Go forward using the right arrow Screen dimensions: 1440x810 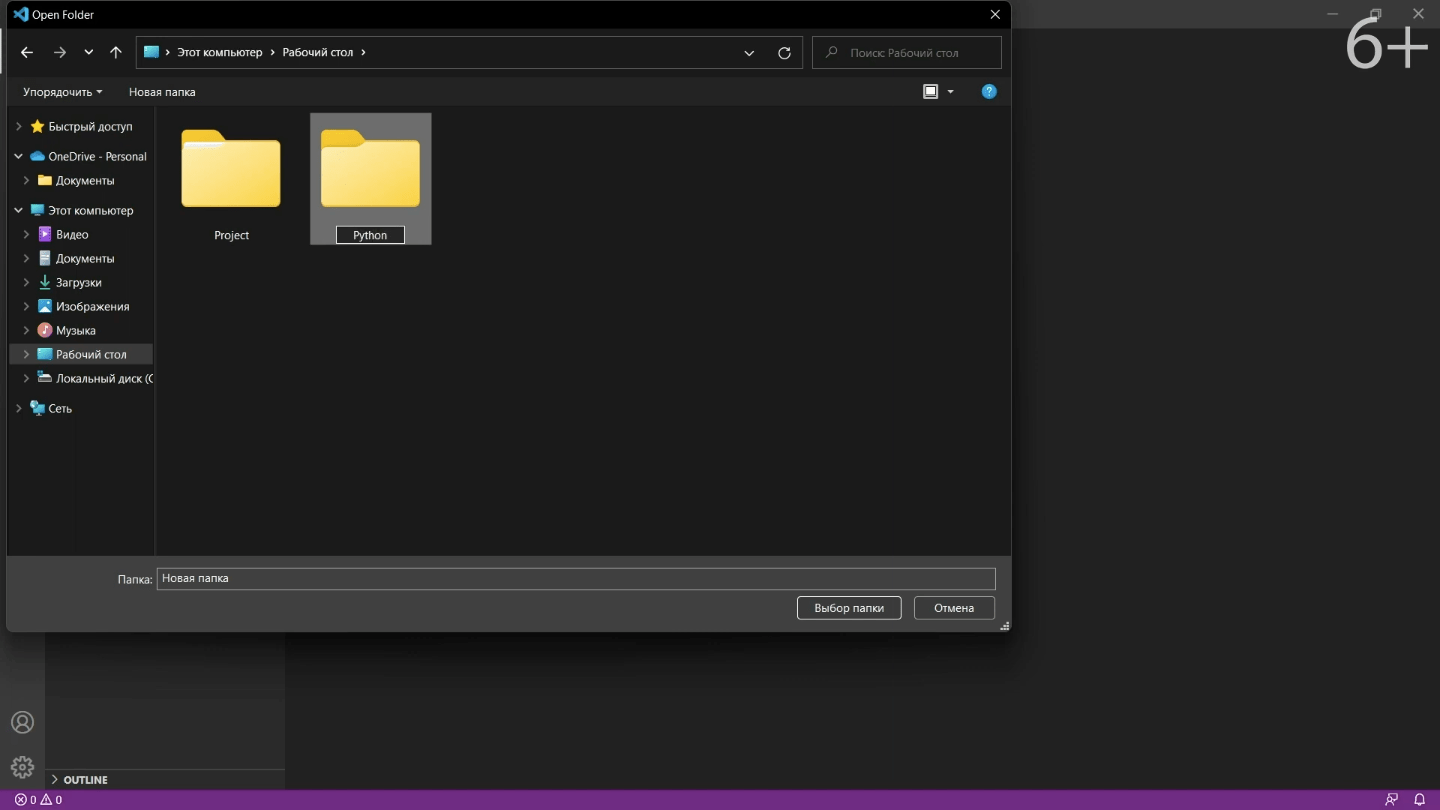(60, 53)
